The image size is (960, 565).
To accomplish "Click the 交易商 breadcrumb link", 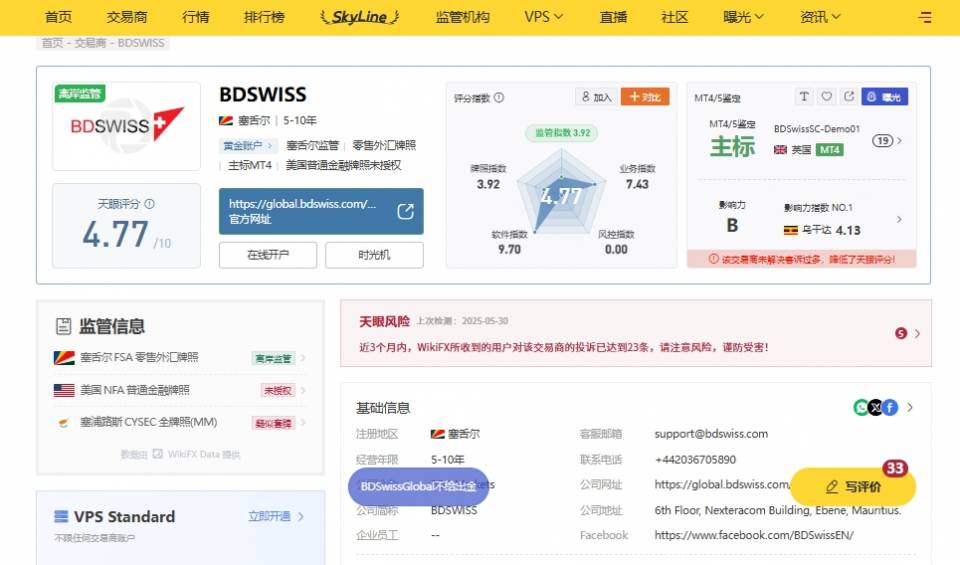I will click(x=90, y=43).
